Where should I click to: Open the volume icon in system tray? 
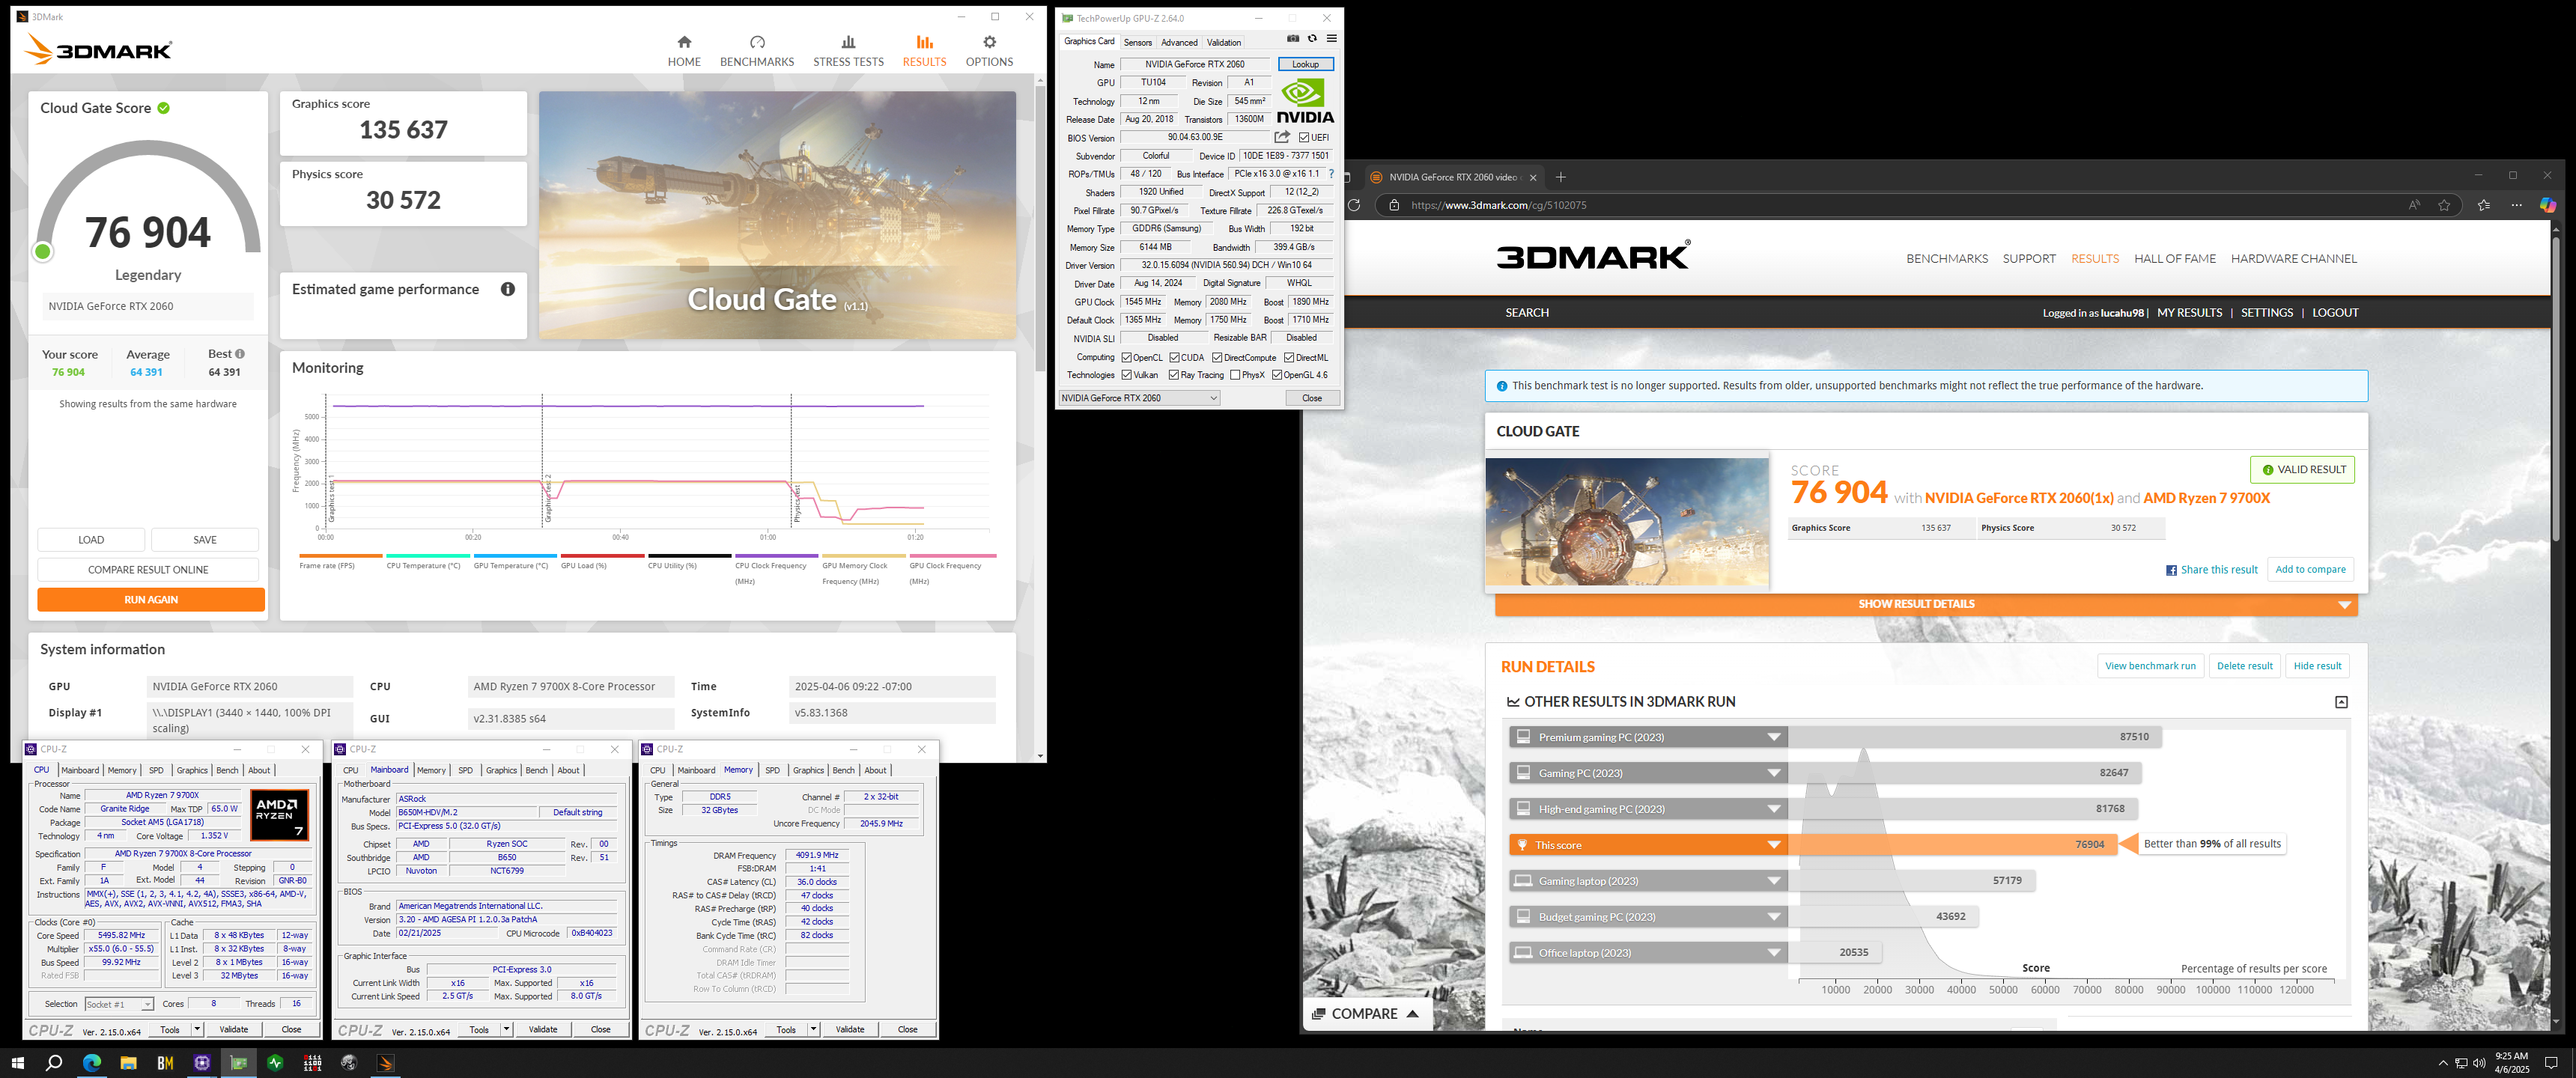tap(2479, 1063)
